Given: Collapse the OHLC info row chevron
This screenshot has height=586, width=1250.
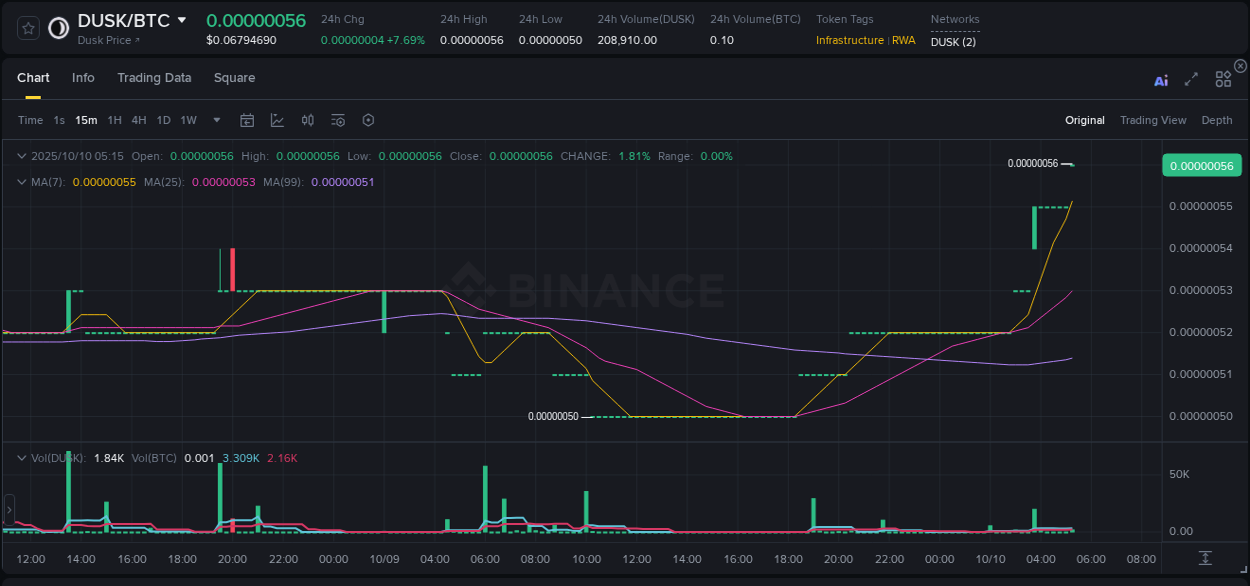Looking at the screenshot, I should click(x=22, y=156).
